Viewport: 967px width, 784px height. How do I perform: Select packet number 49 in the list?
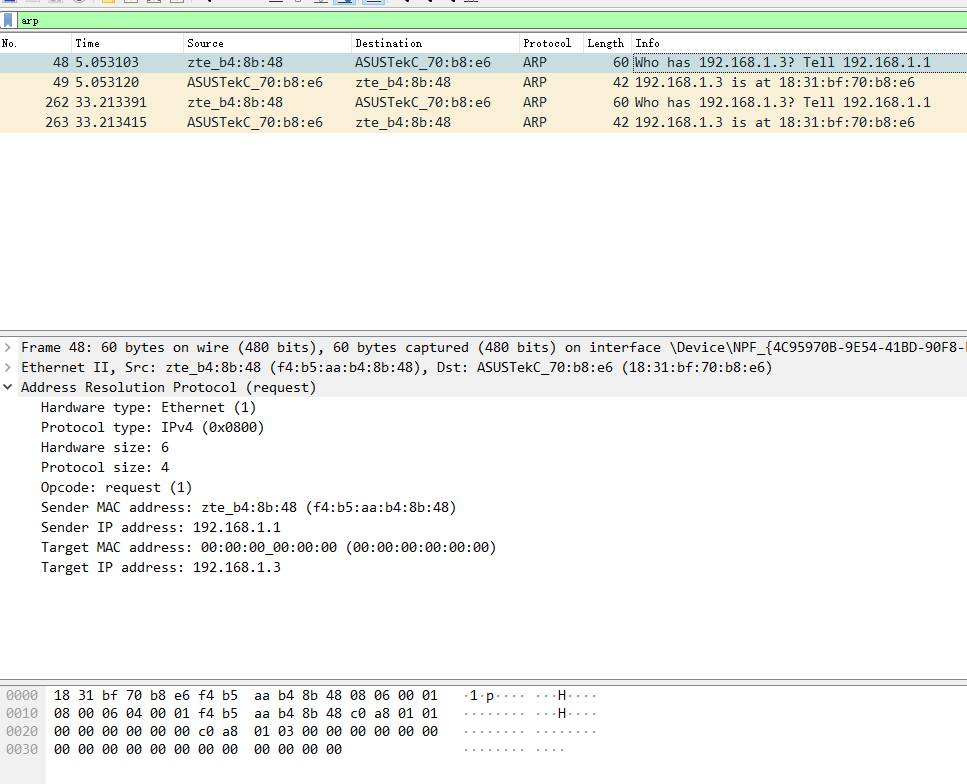point(400,83)
